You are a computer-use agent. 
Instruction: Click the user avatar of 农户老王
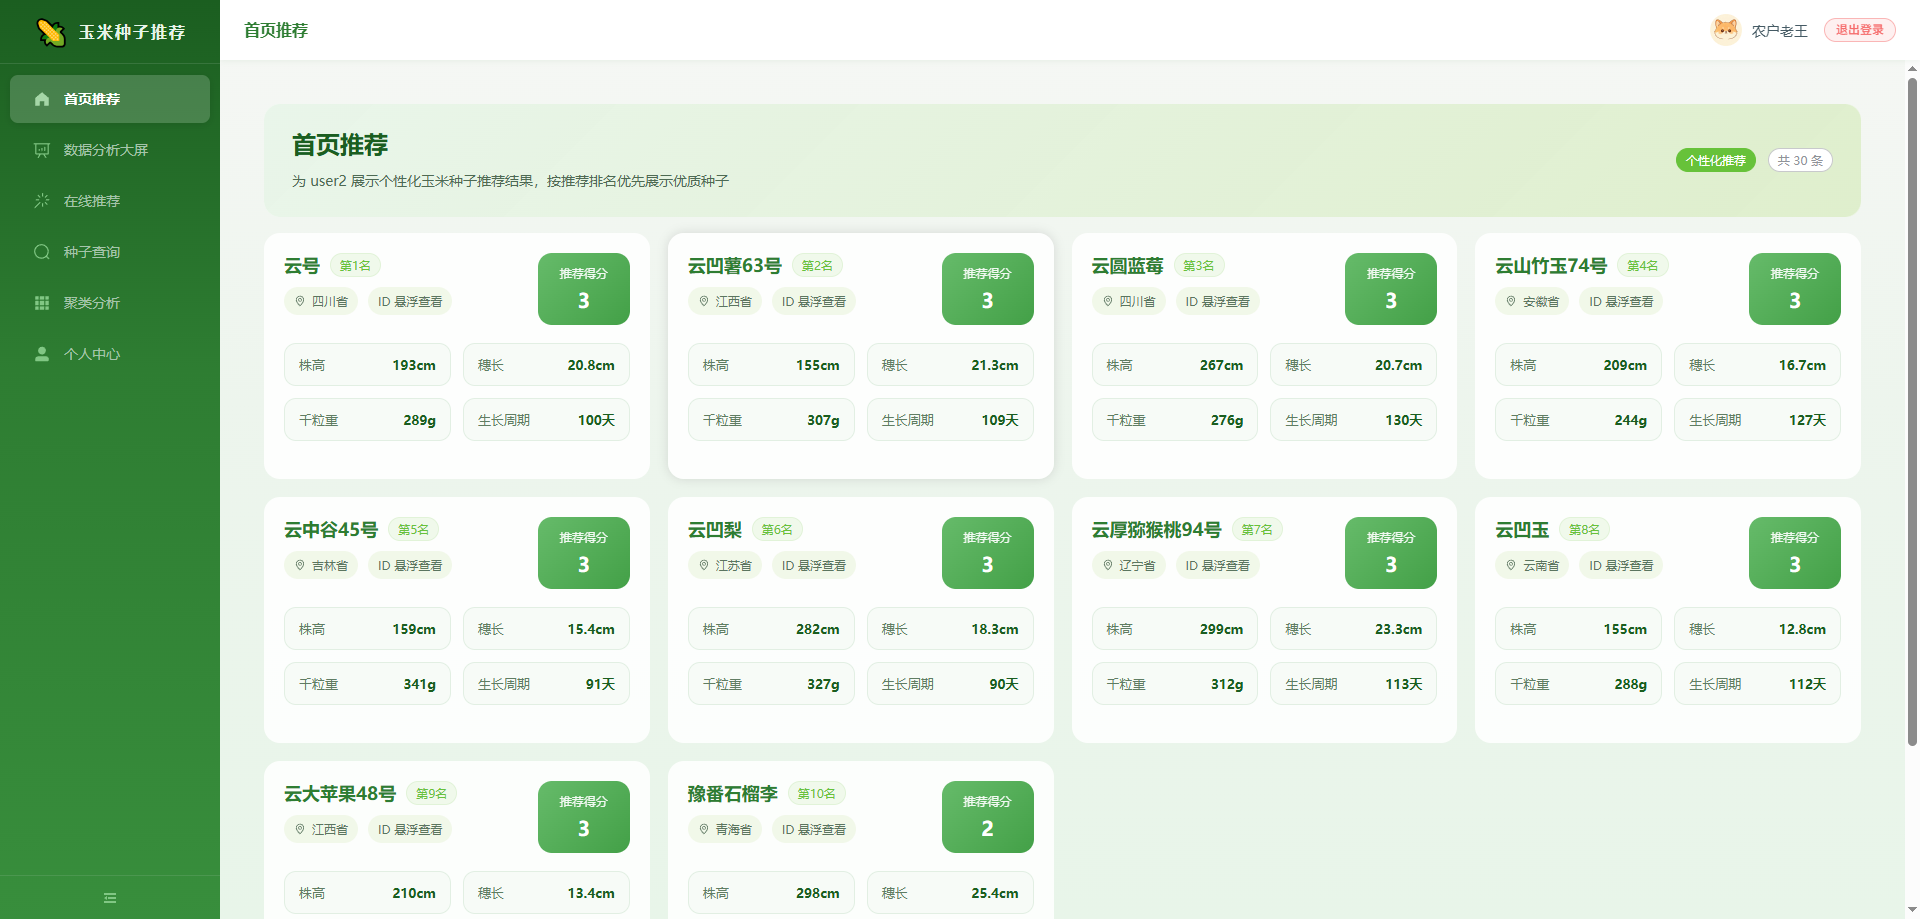[1726, 30]
